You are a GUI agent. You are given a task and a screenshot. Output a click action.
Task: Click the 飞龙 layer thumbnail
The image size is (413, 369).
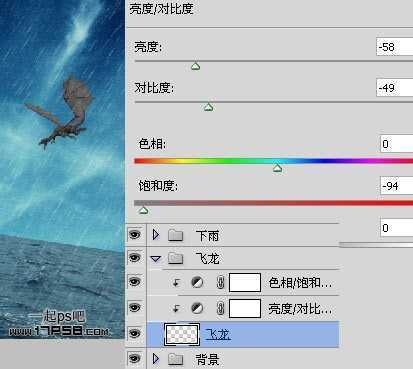coord(182,334)
